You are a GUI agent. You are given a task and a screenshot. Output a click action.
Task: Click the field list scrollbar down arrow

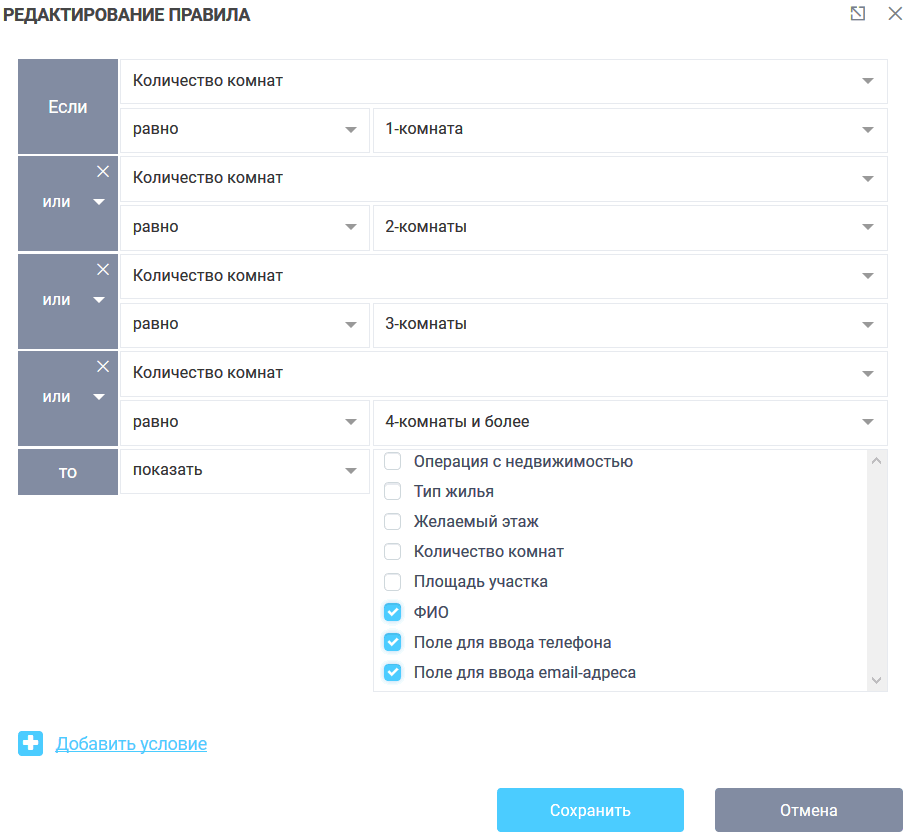[877, 680]
